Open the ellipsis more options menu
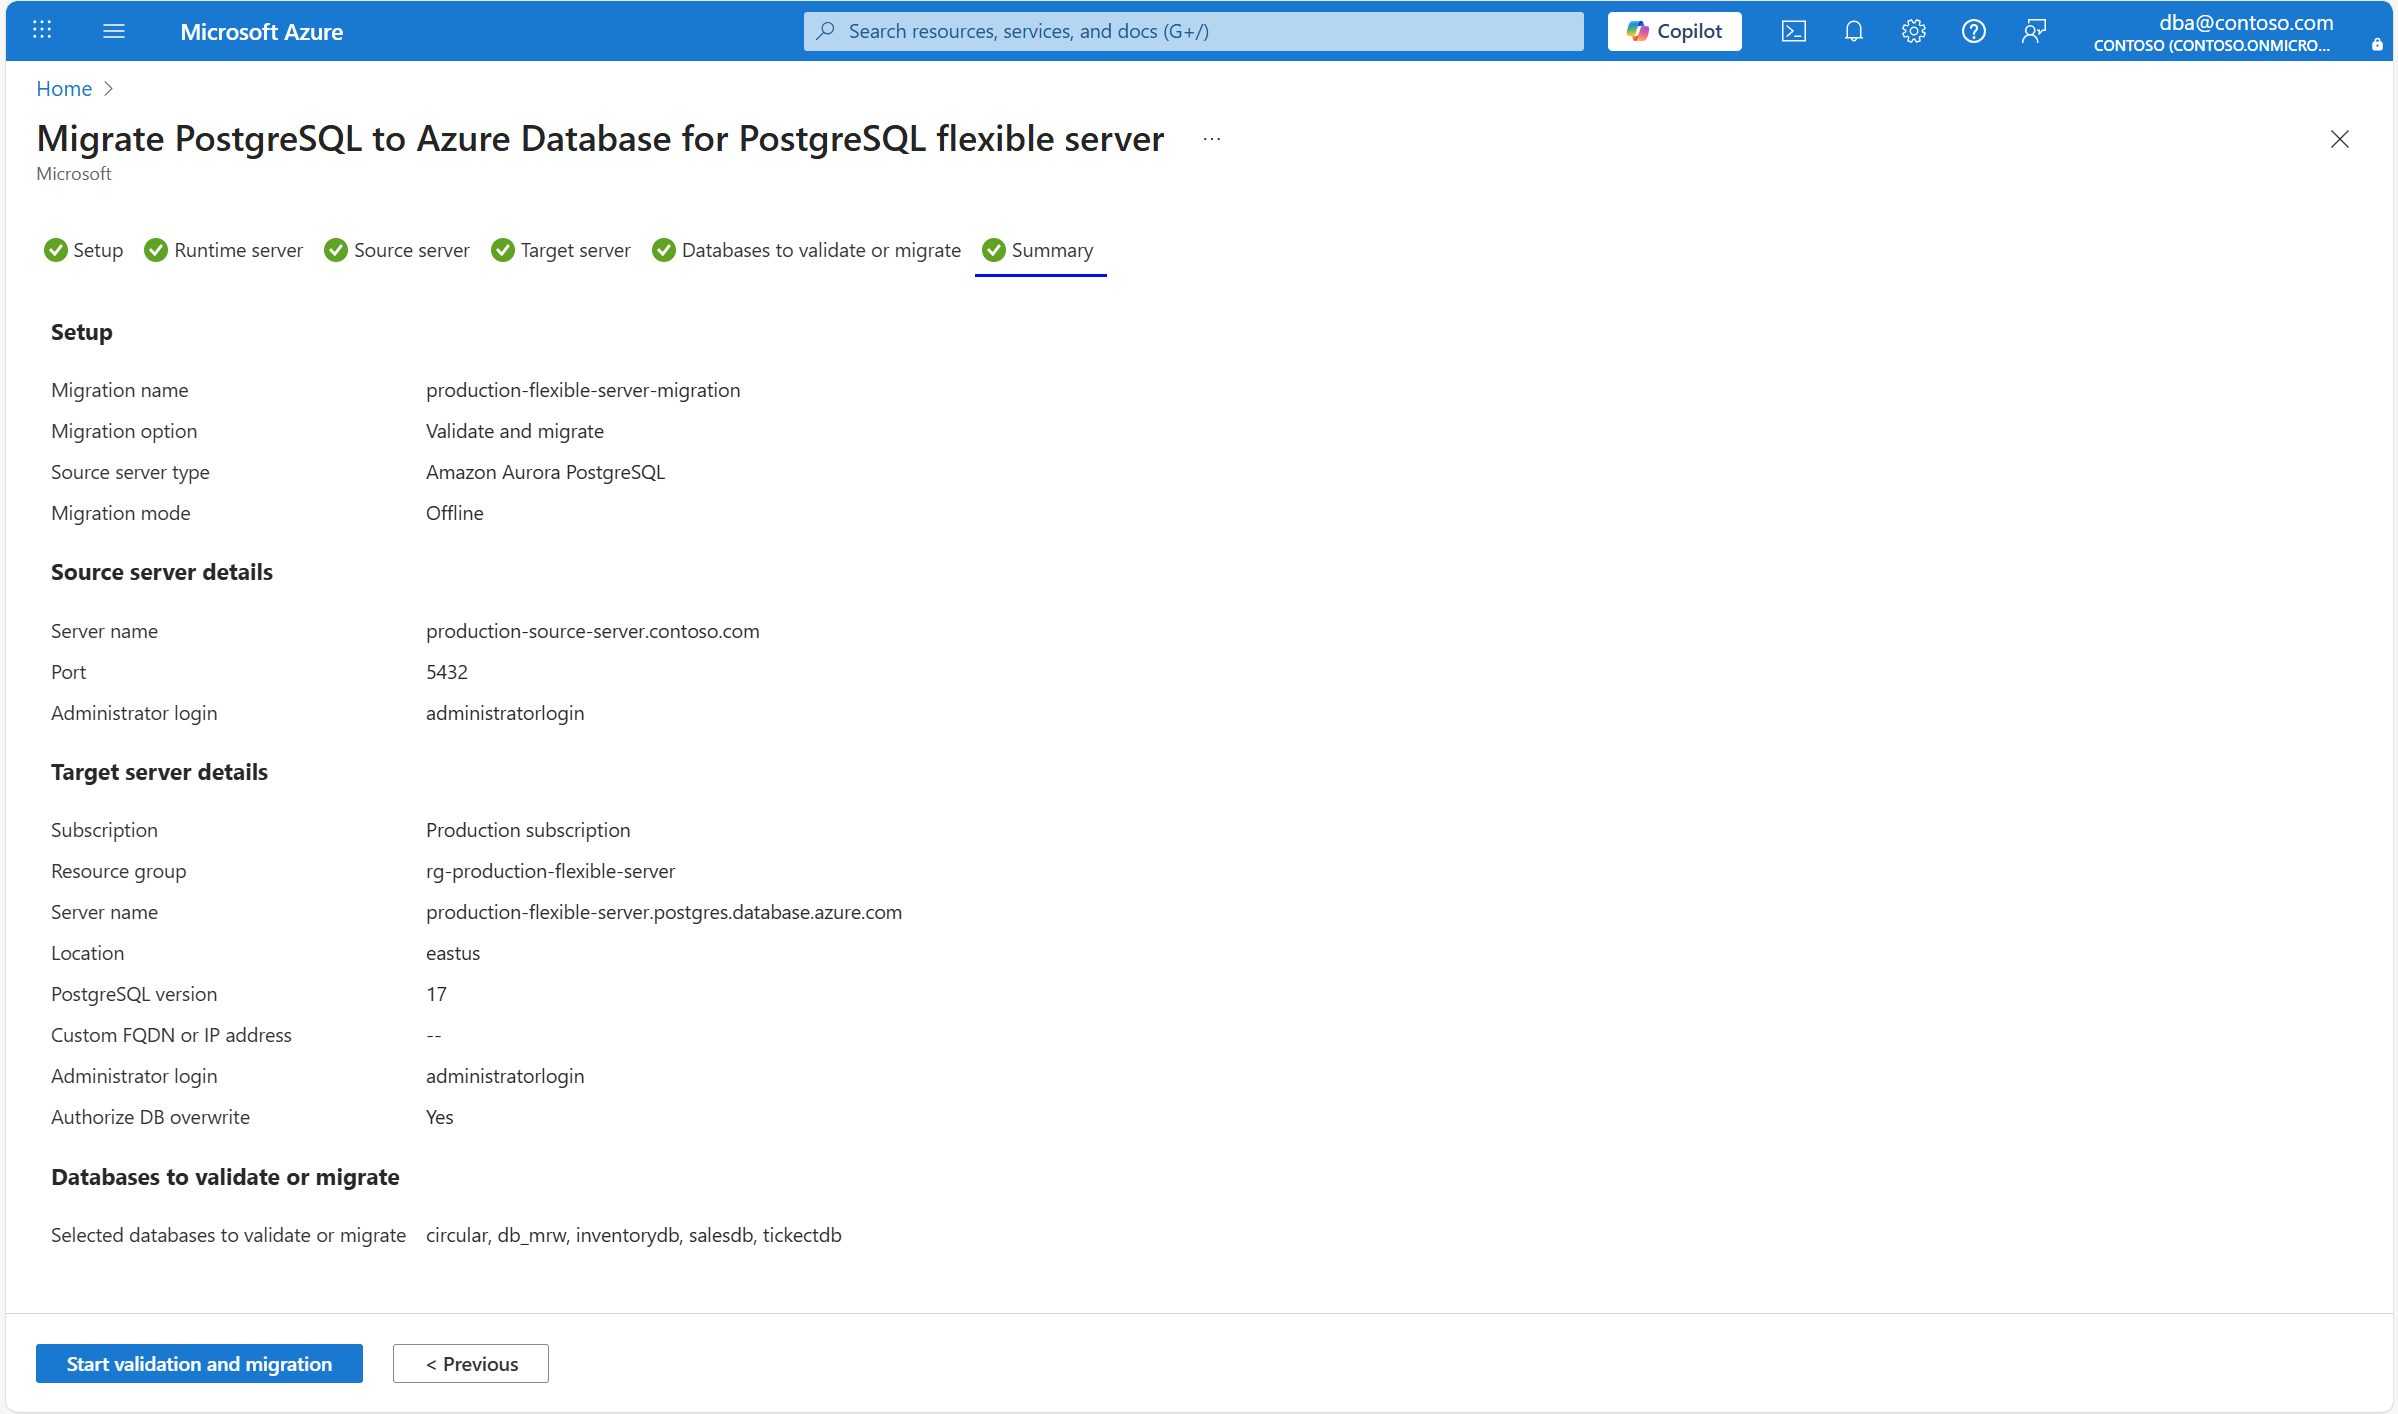This screenshot has height=1414, width=2398. (1212, 139)
